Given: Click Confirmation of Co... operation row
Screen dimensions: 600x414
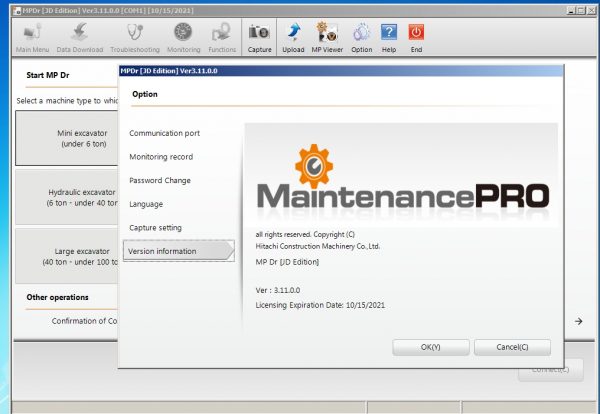Looking at the screenshot, I should [x=84, y=321].
